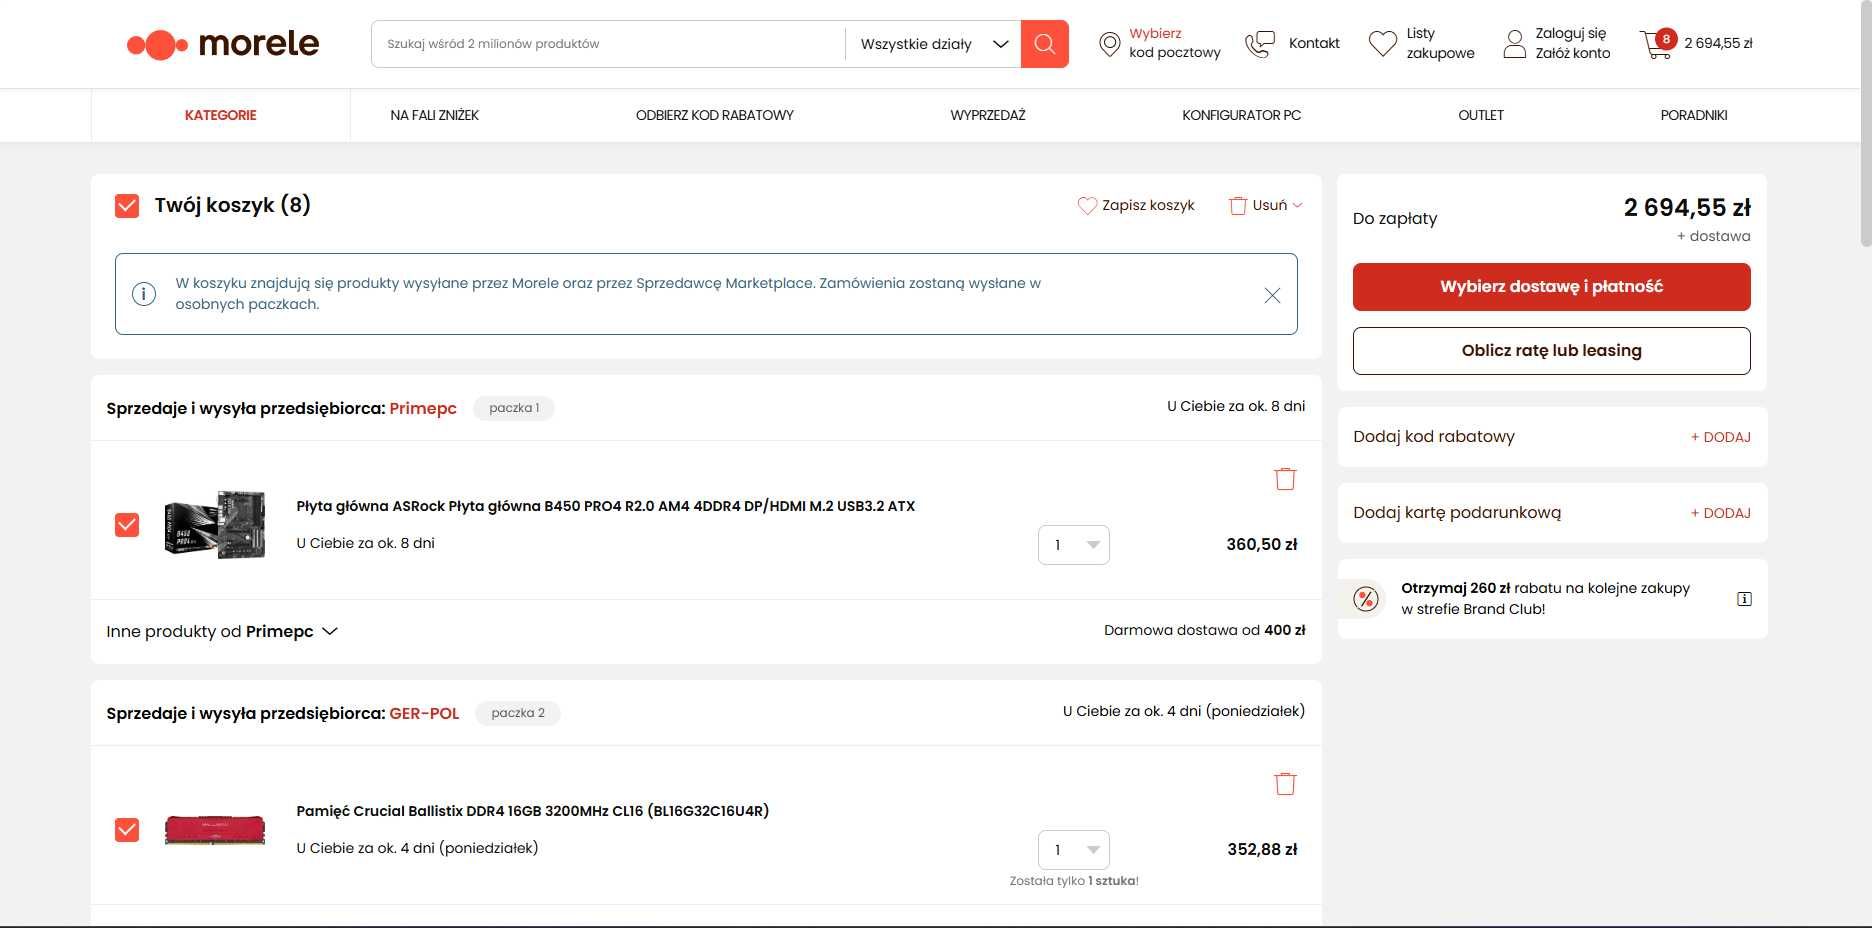Image resolution: width=1872 pixels, height=928 pixels.
Task: Open the OUTLET menu item
Action: click(1481, 115)
